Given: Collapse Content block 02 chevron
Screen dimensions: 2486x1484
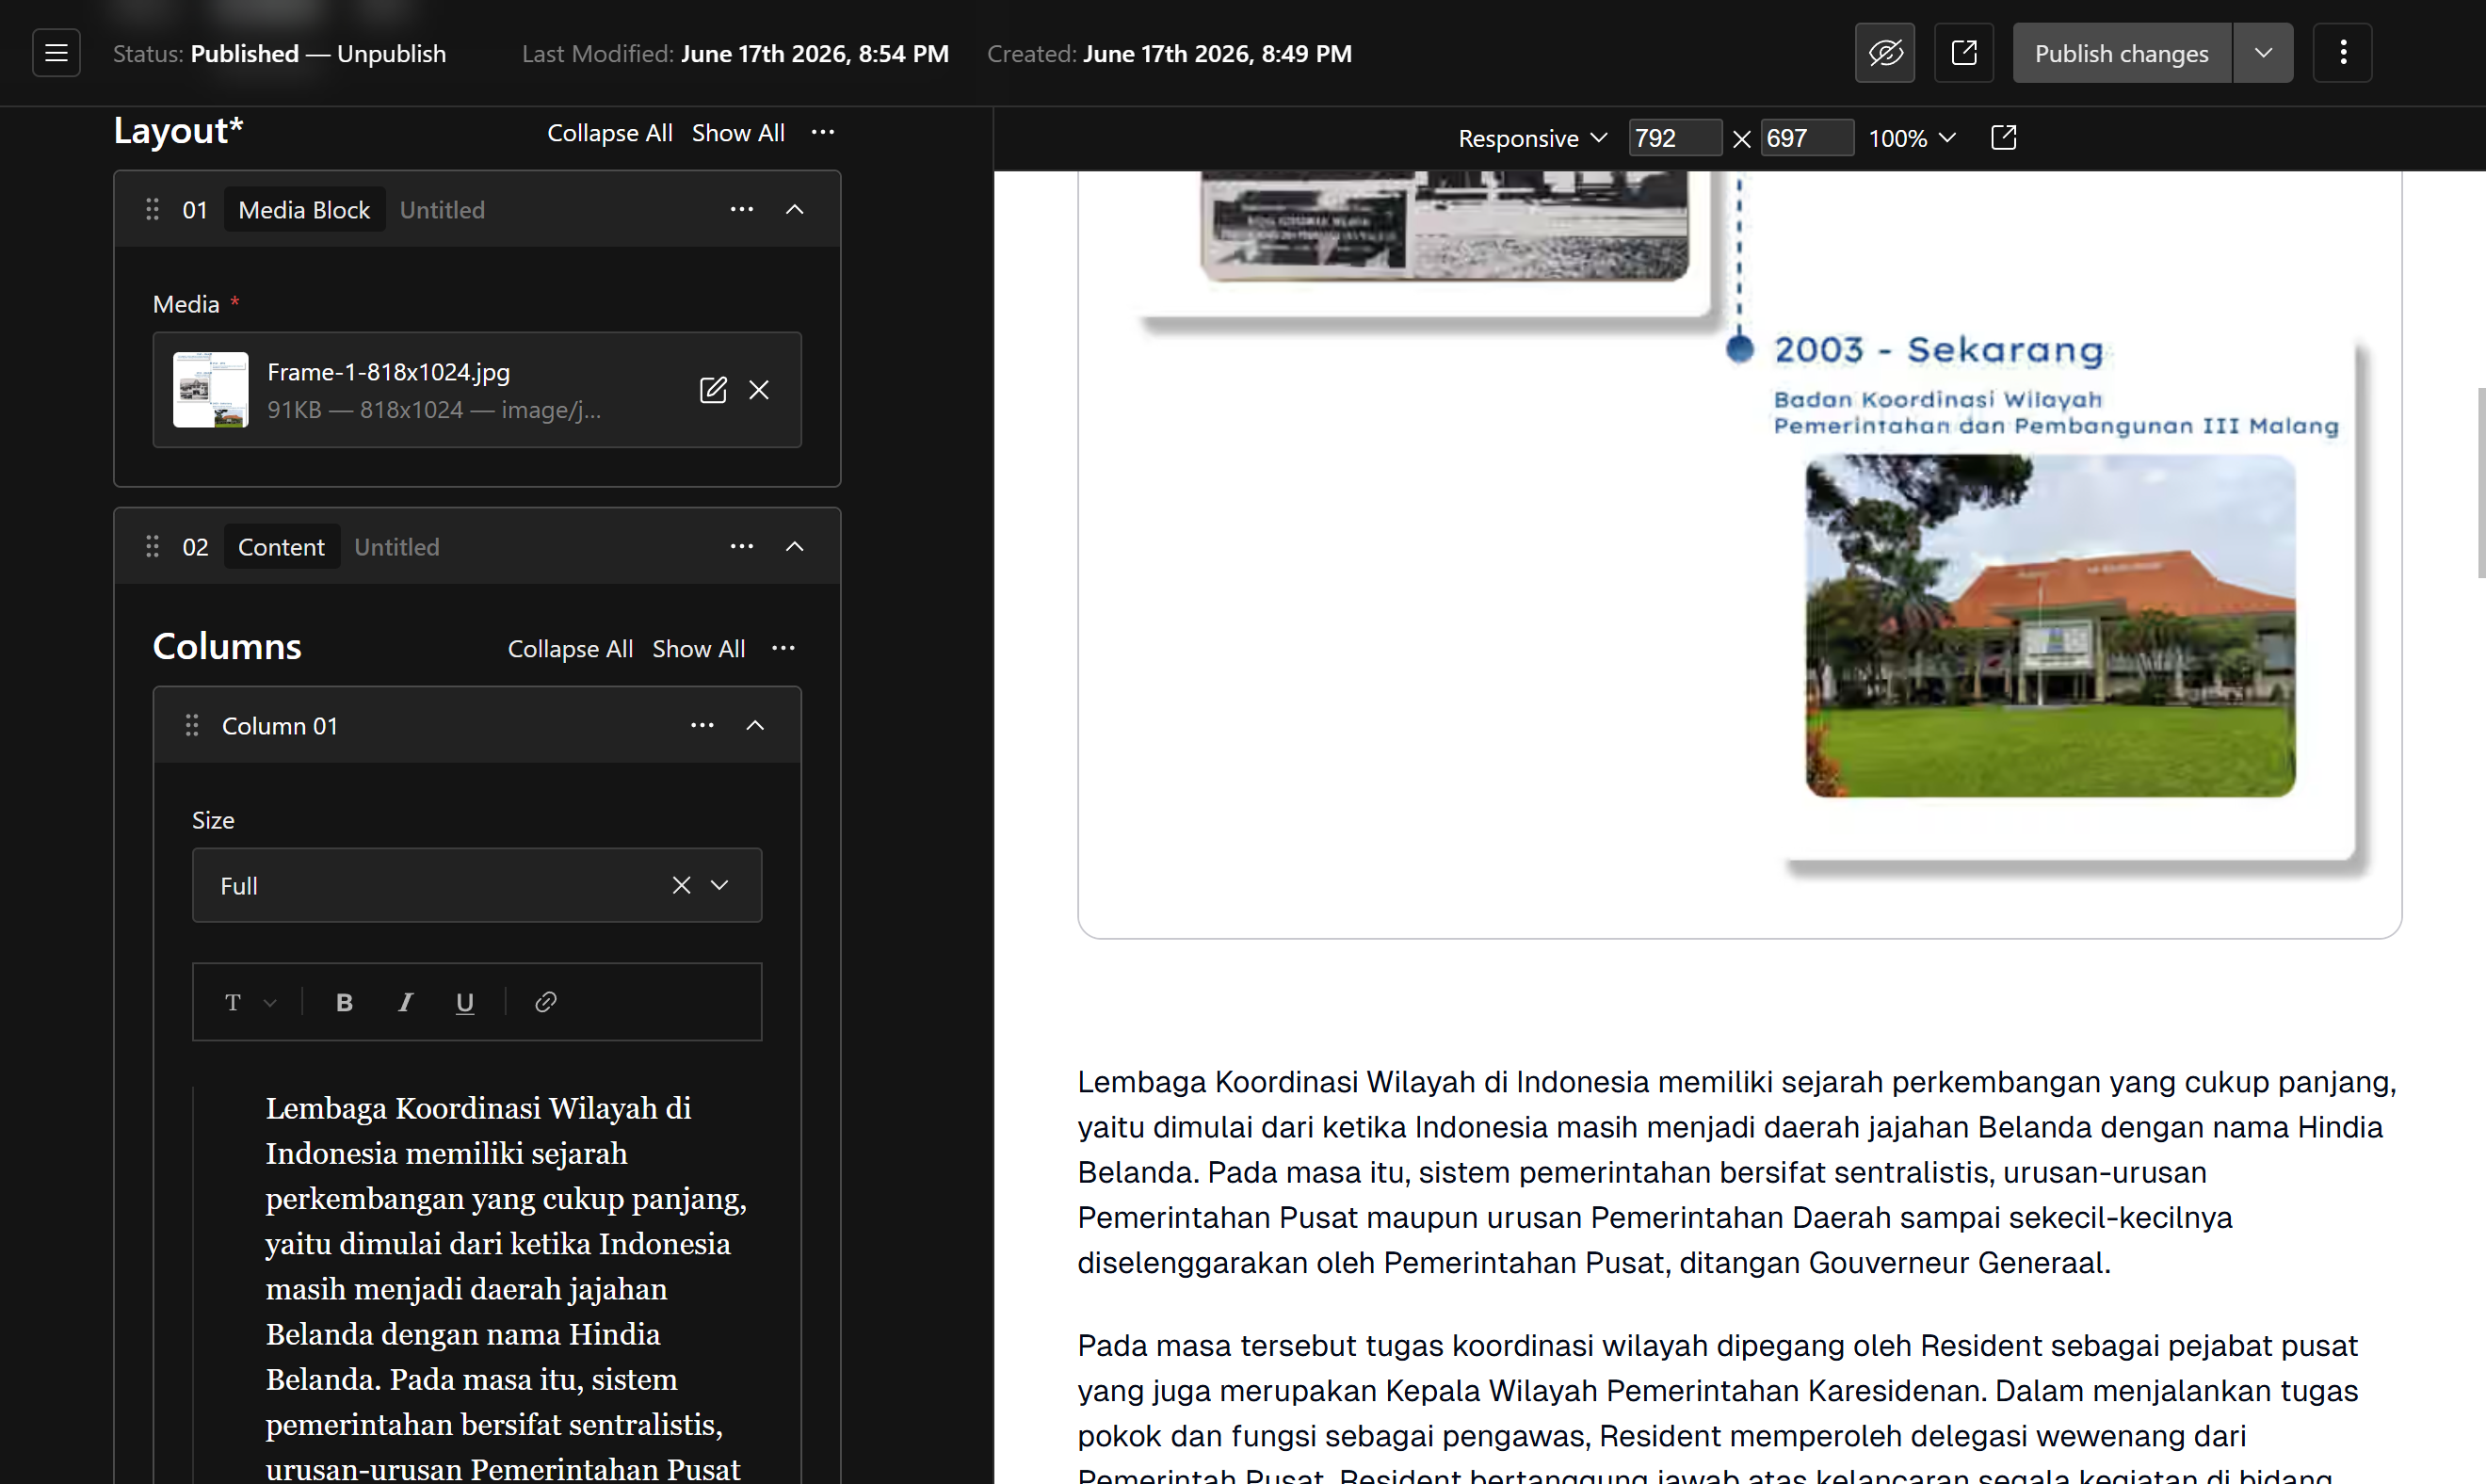Looking at the screenshot, I should pos(795,546).
